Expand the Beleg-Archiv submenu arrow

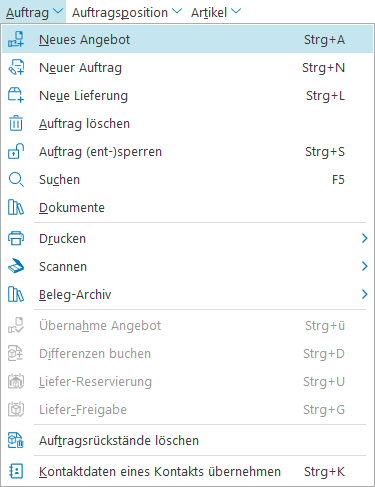[x=364, y=294]
